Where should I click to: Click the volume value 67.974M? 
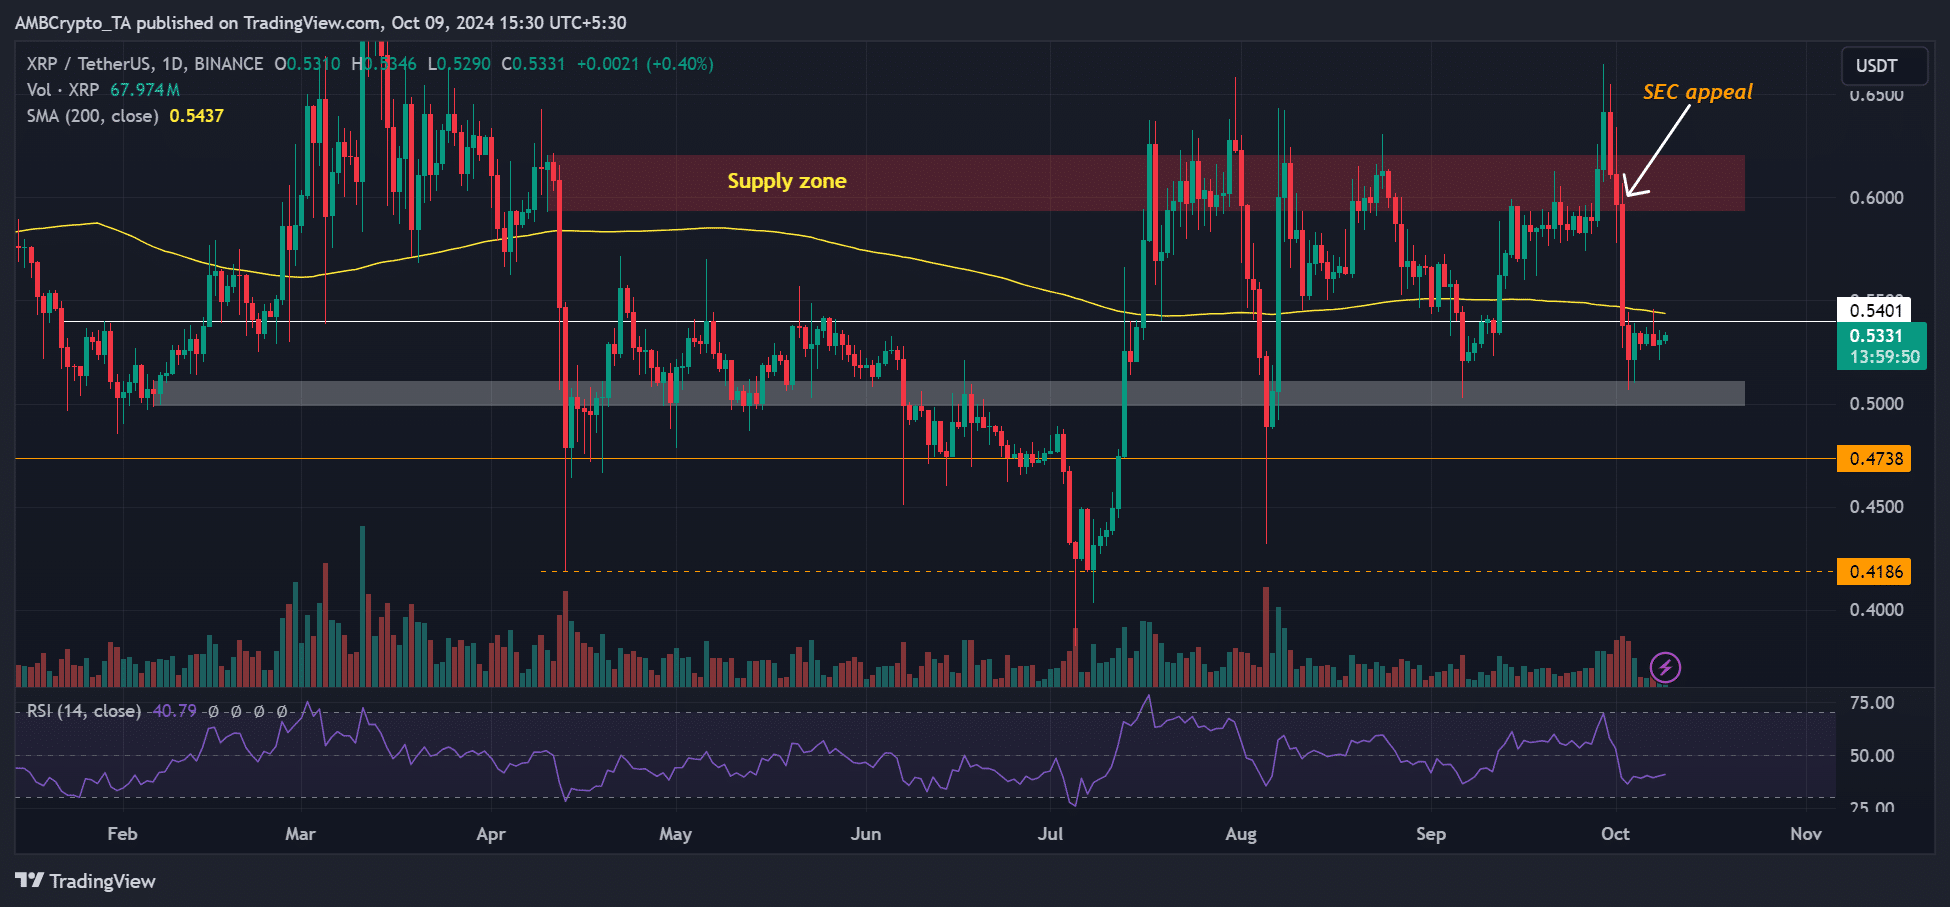pos(145,90)
